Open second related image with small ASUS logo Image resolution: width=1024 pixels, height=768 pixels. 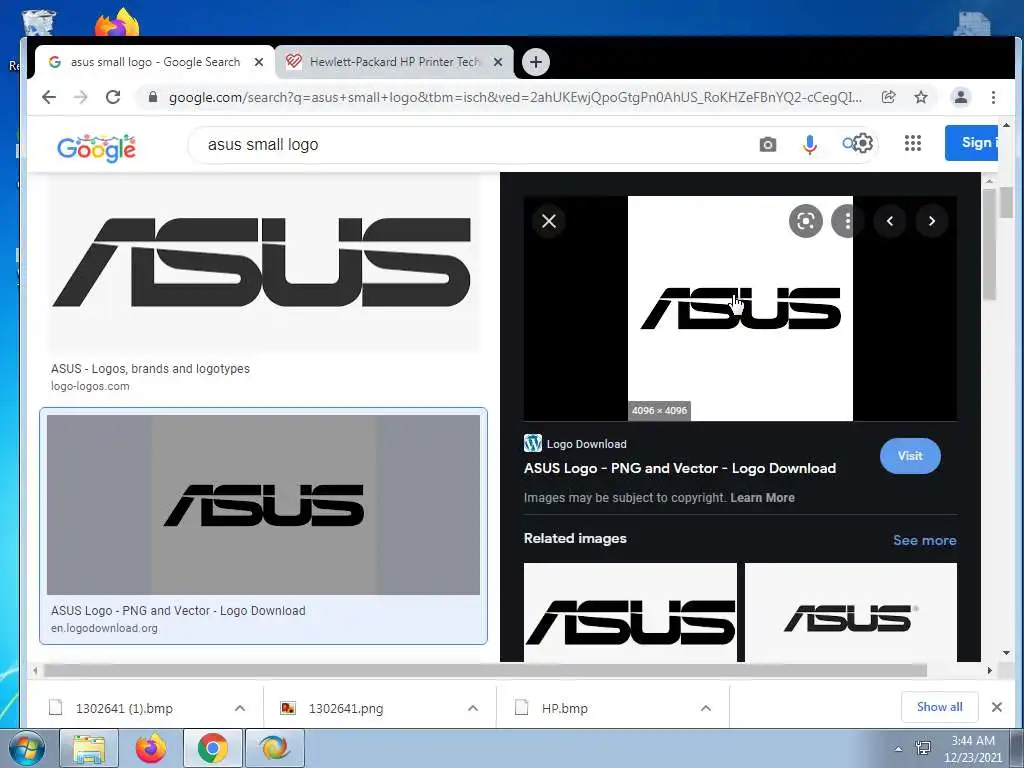pyautogui.click(x=851, y=613)
